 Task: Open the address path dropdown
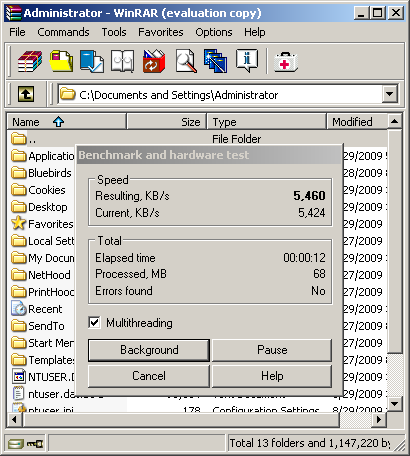point(389,94)
